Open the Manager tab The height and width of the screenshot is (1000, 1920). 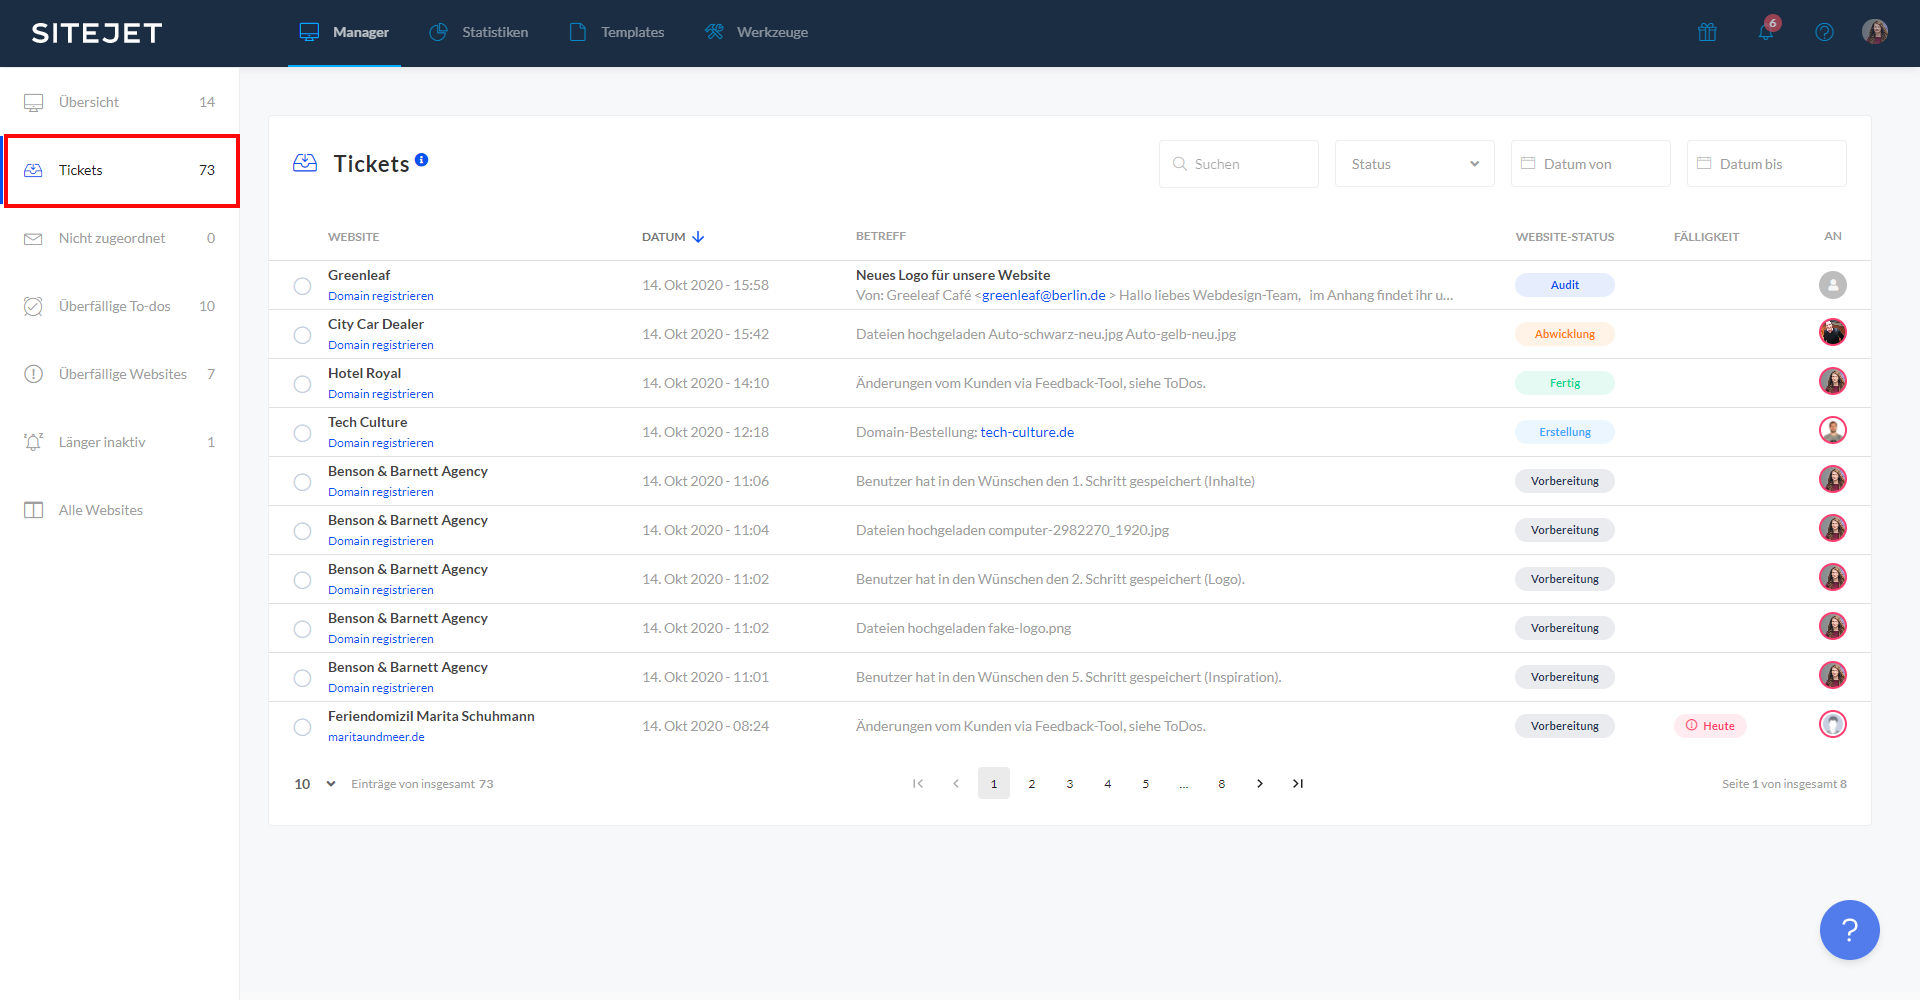coord(345,33)
